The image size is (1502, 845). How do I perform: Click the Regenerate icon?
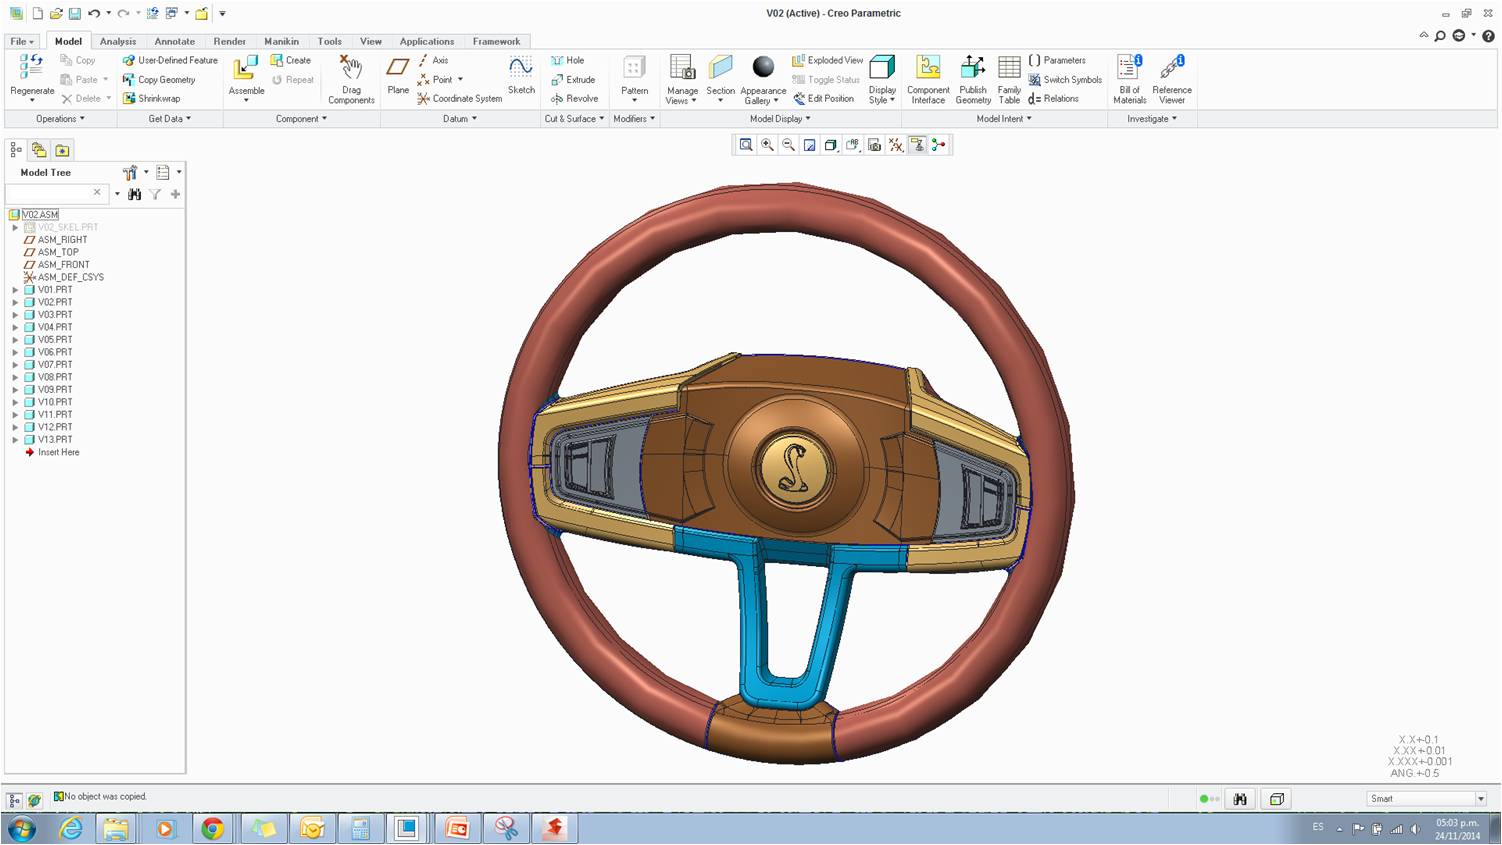click(x=31, y=68)
